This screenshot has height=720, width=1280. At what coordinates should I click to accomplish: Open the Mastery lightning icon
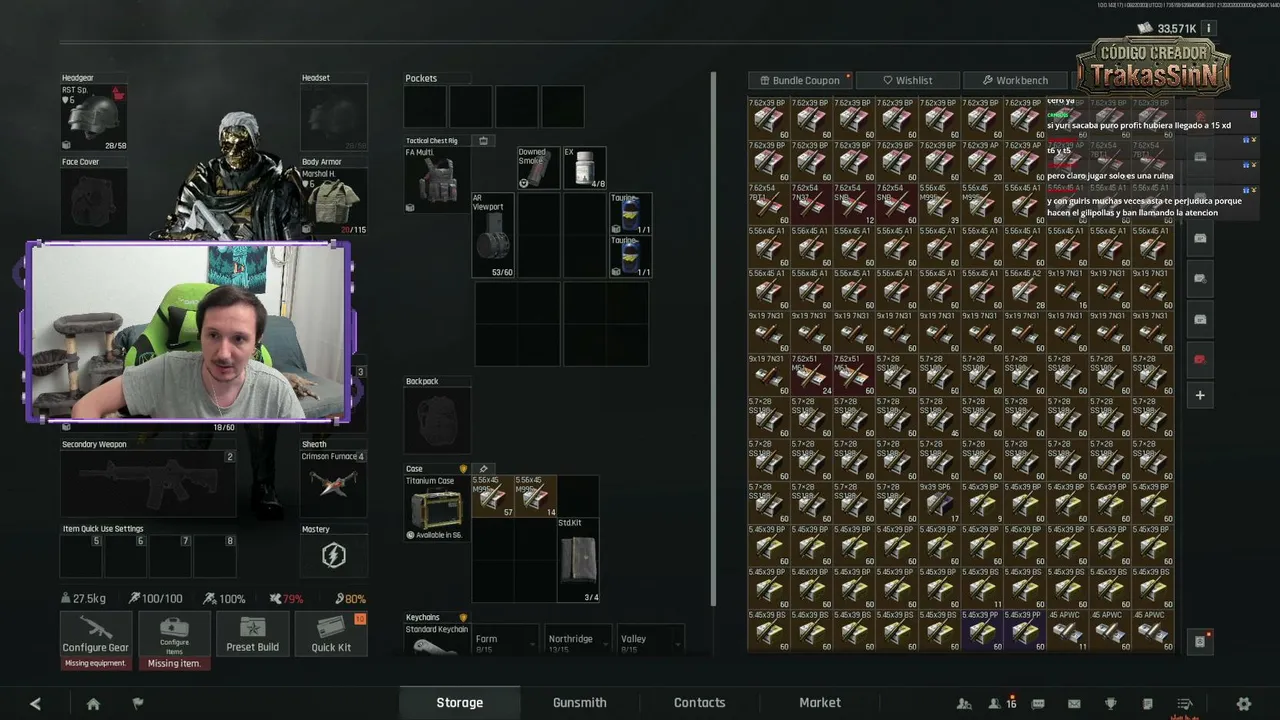[x=334, y=555]
